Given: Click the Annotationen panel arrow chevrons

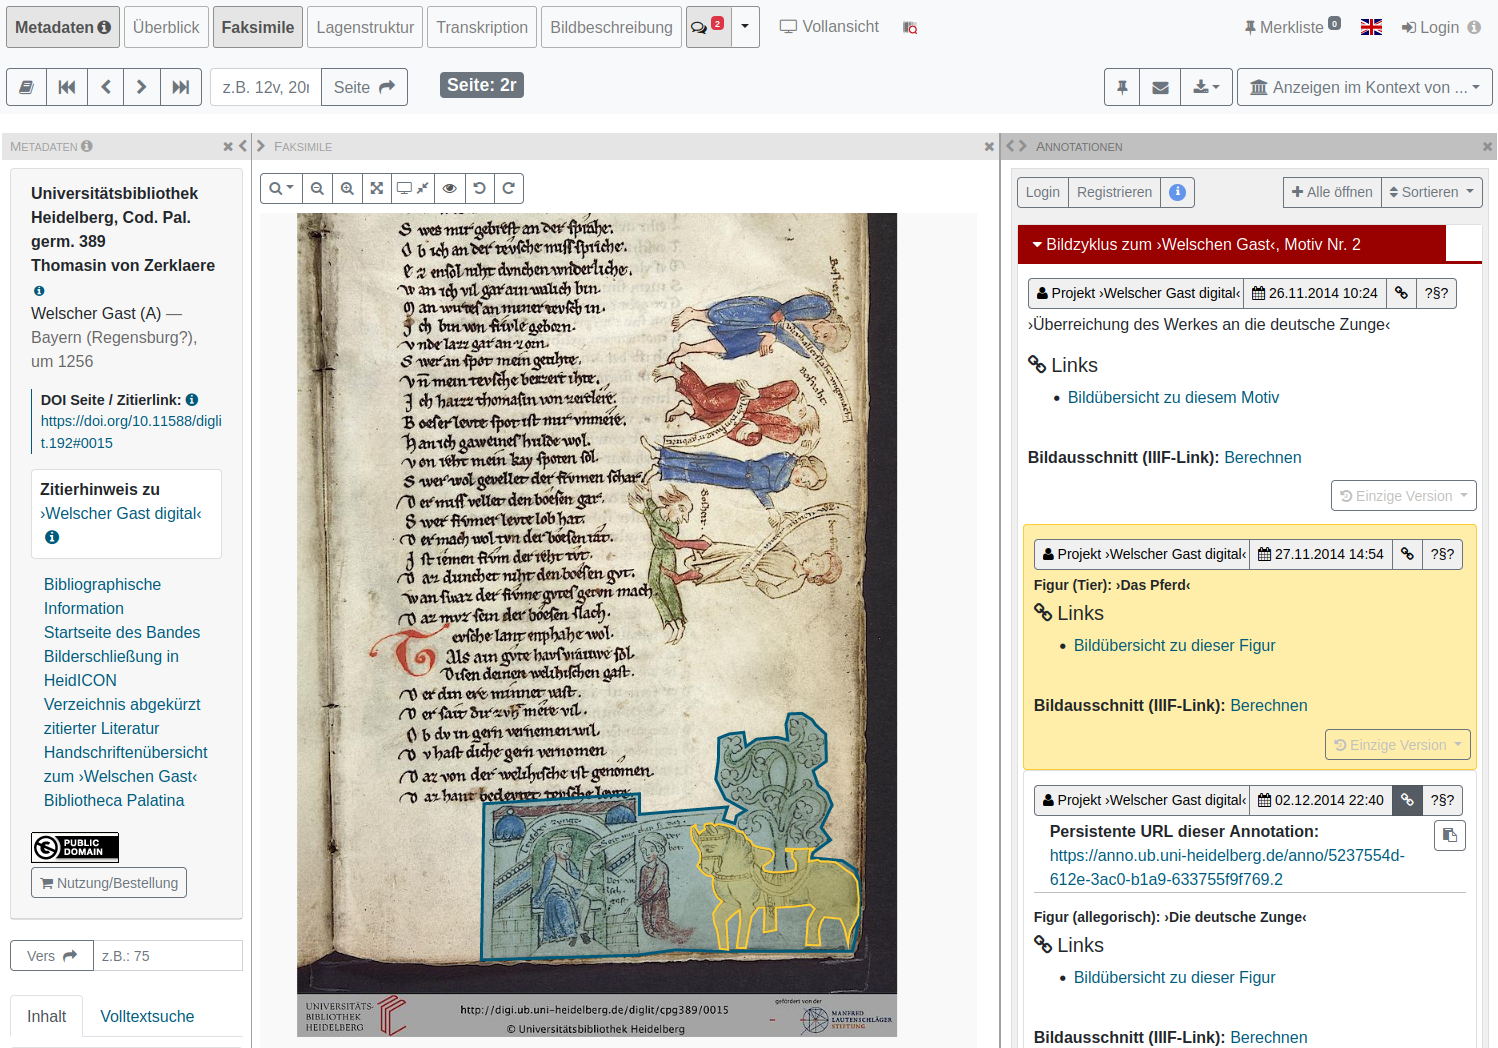Looking at the screenshot, I should [x=1016, y=146].
